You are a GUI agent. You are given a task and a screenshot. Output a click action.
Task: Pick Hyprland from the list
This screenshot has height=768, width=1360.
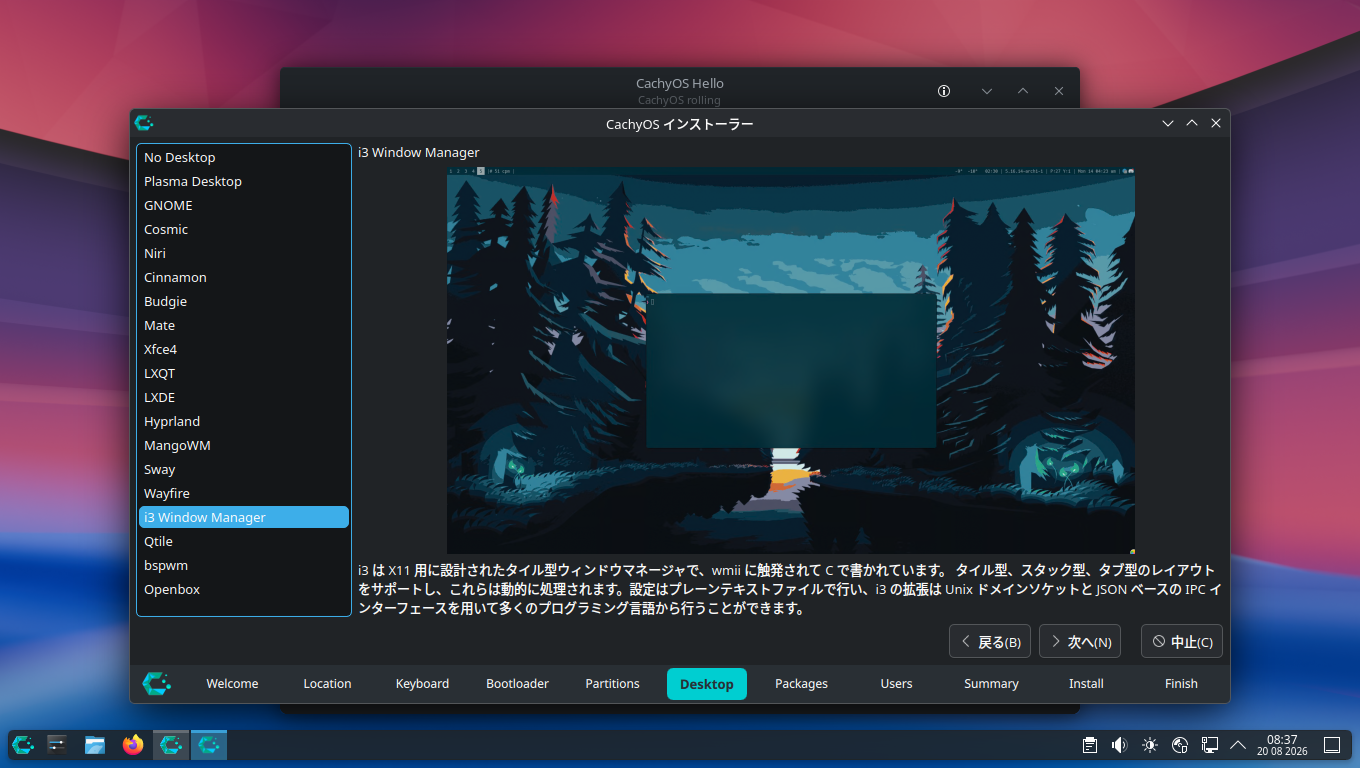(x=244, y=421)
